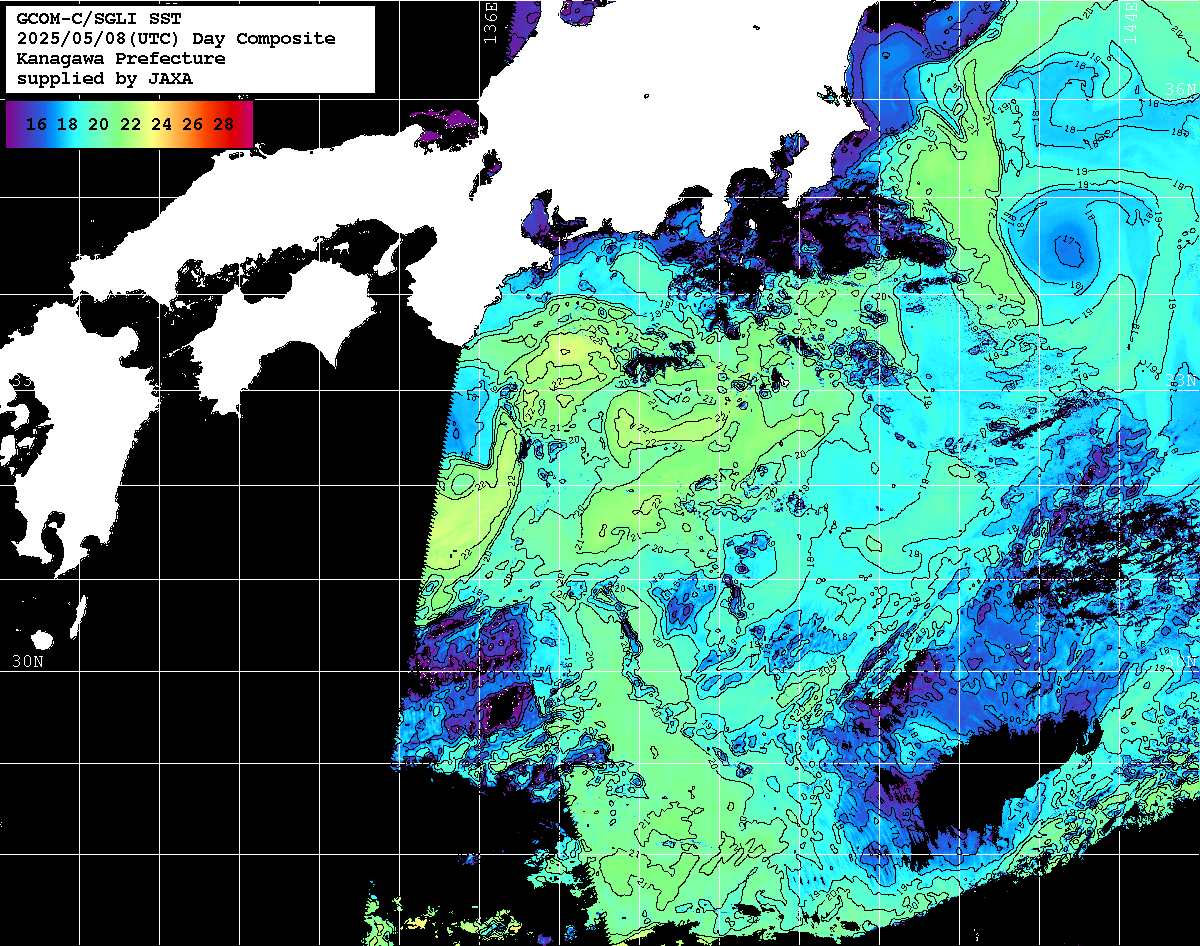Click the 'Kanagawa Prefecture' label
This screenshot has width=1200, height=946.
120,59
